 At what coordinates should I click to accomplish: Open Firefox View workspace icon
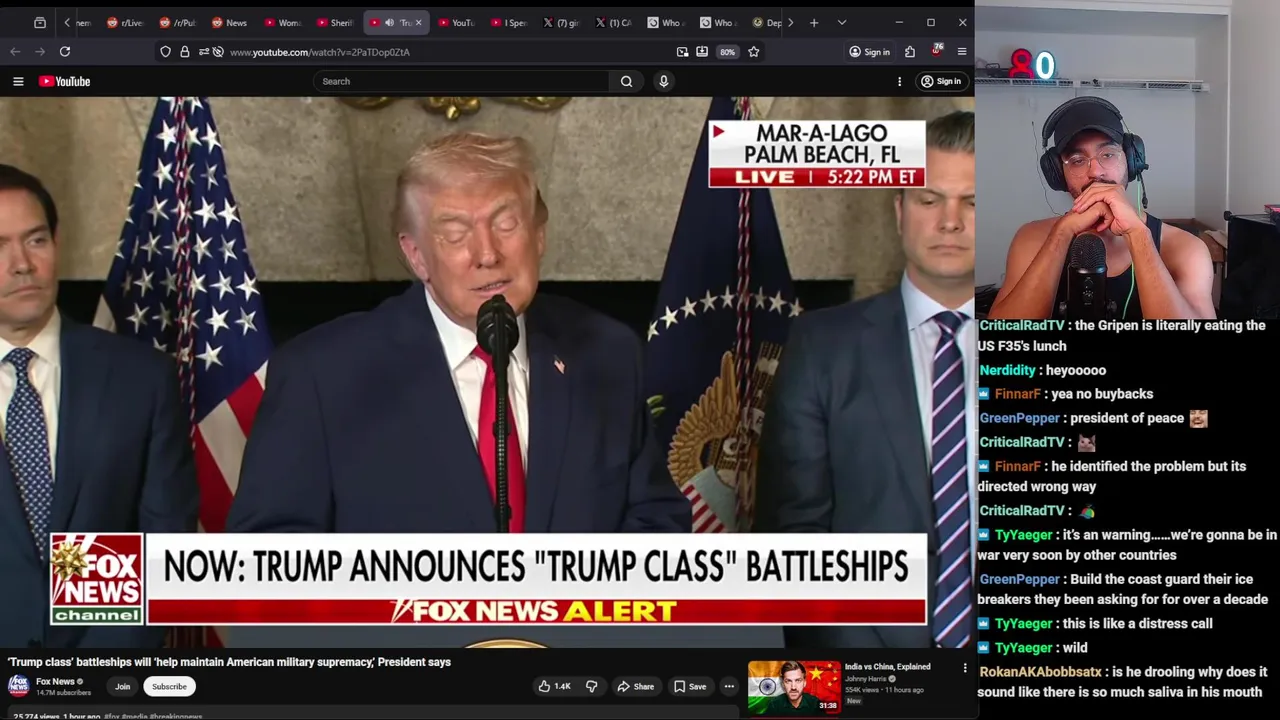click(x=39, y=22)
